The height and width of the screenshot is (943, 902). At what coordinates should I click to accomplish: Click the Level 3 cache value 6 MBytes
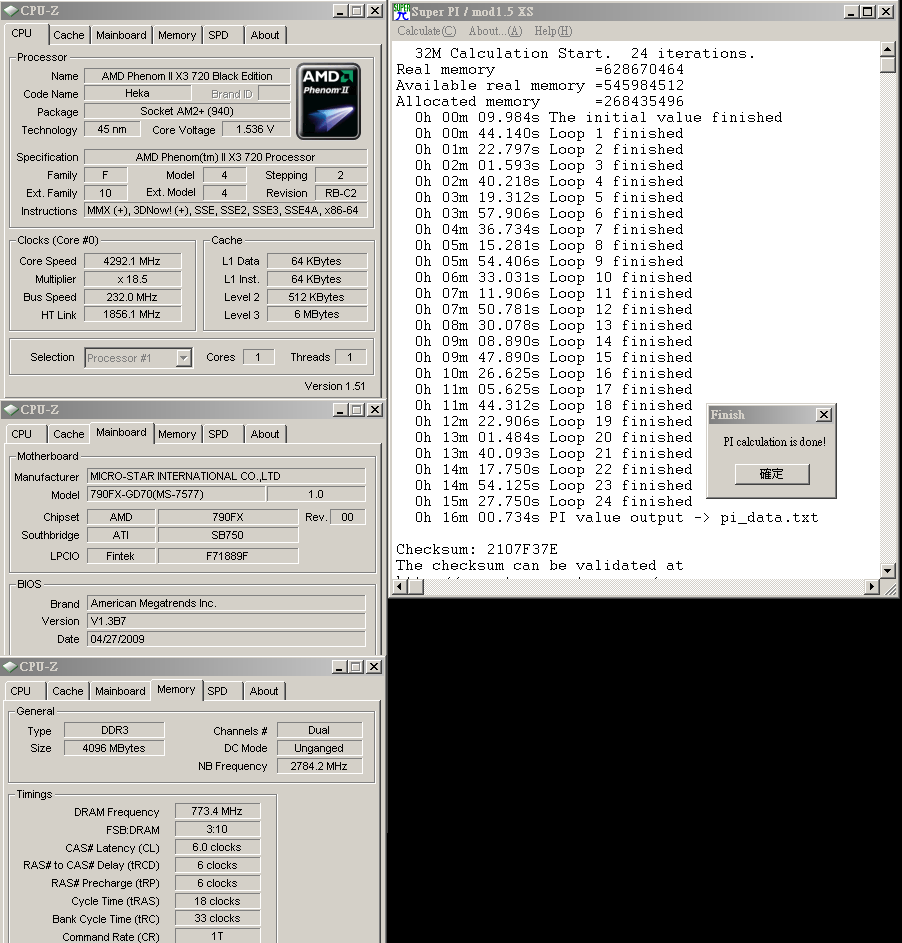[317, 314]
